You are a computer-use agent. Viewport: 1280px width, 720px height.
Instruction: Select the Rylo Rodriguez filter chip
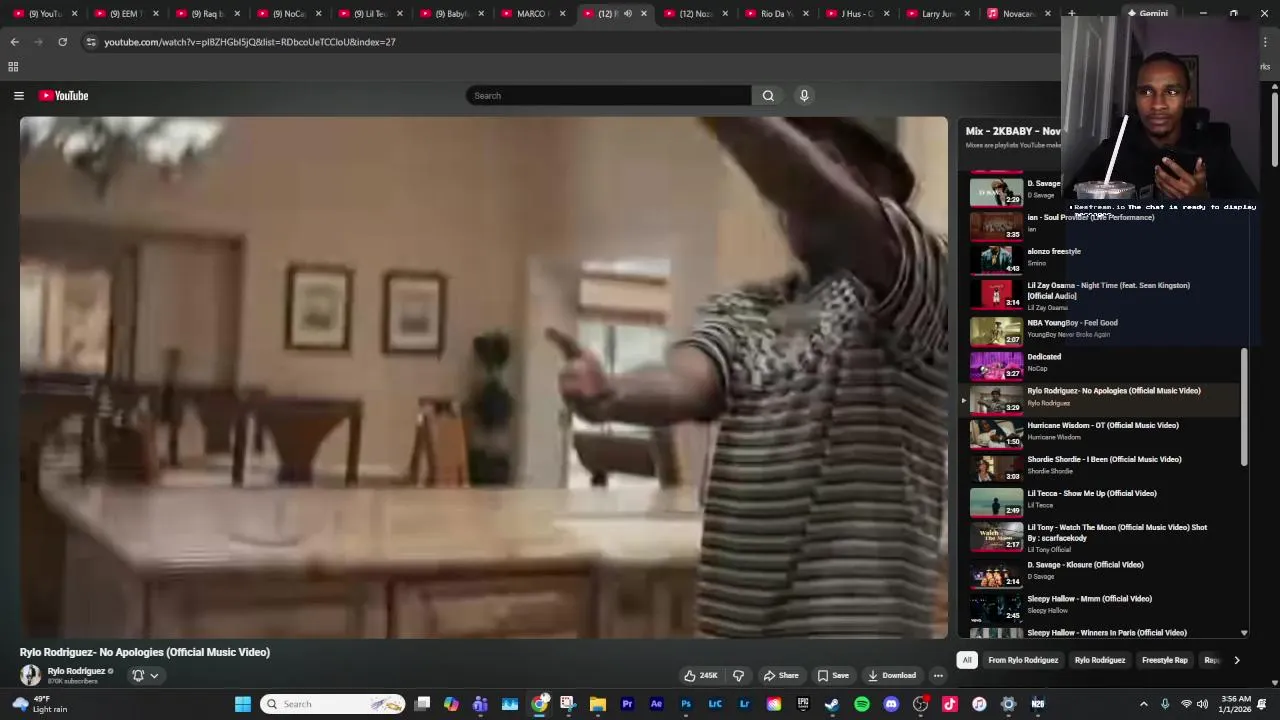[1100, 660]
